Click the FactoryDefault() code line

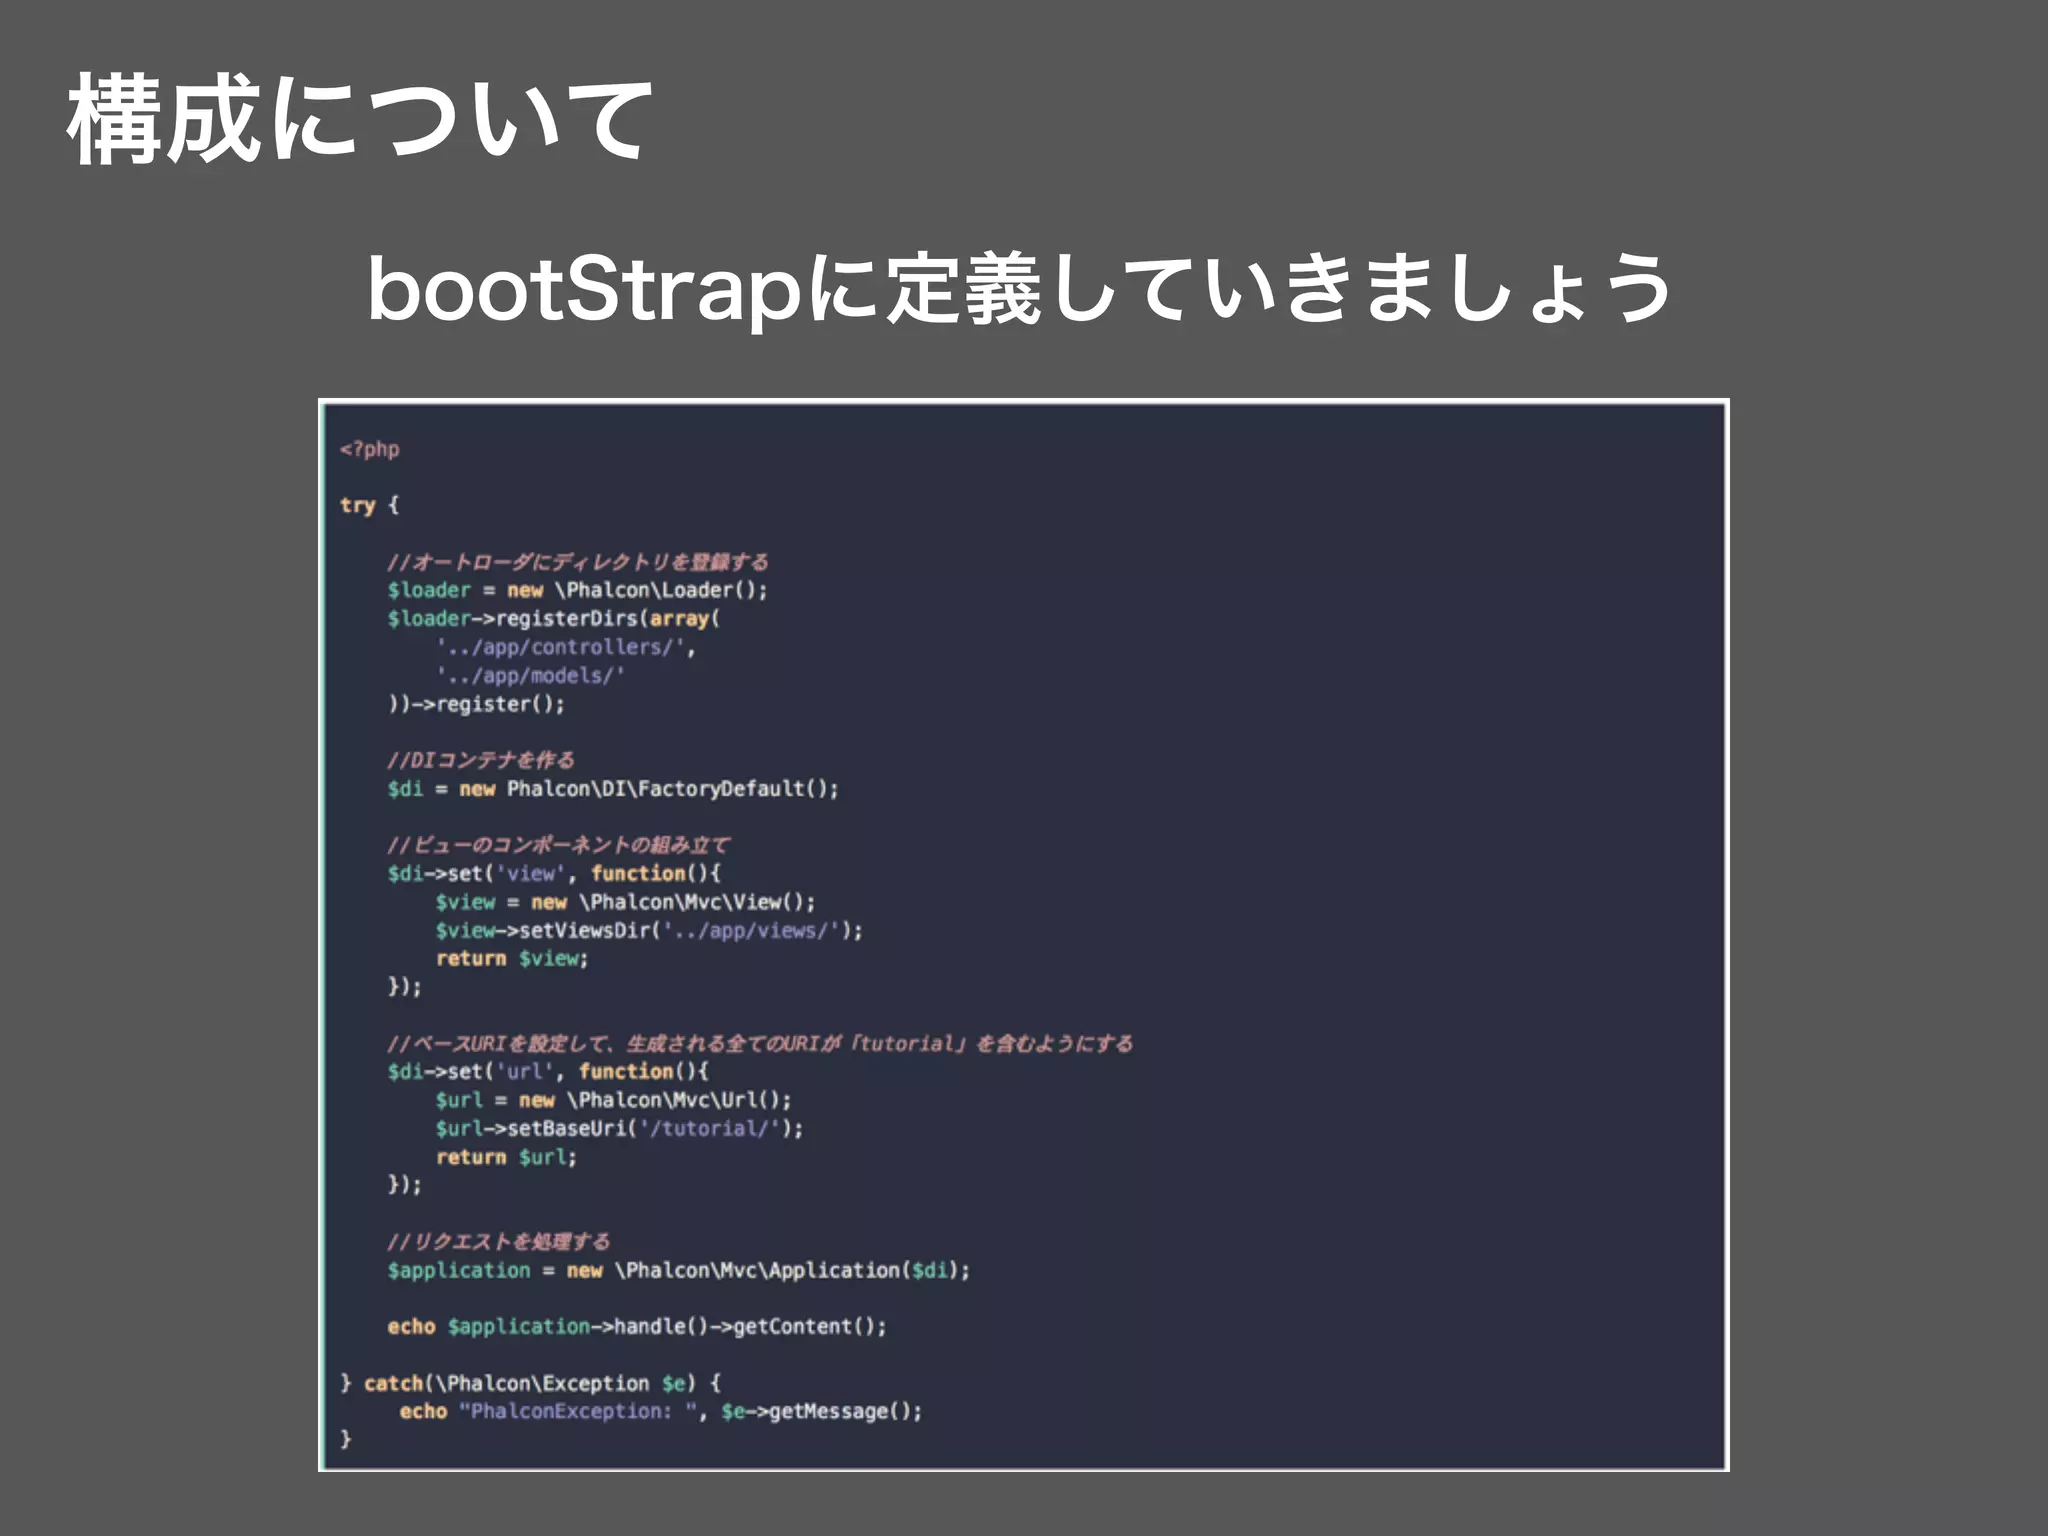tap(613, 789)
